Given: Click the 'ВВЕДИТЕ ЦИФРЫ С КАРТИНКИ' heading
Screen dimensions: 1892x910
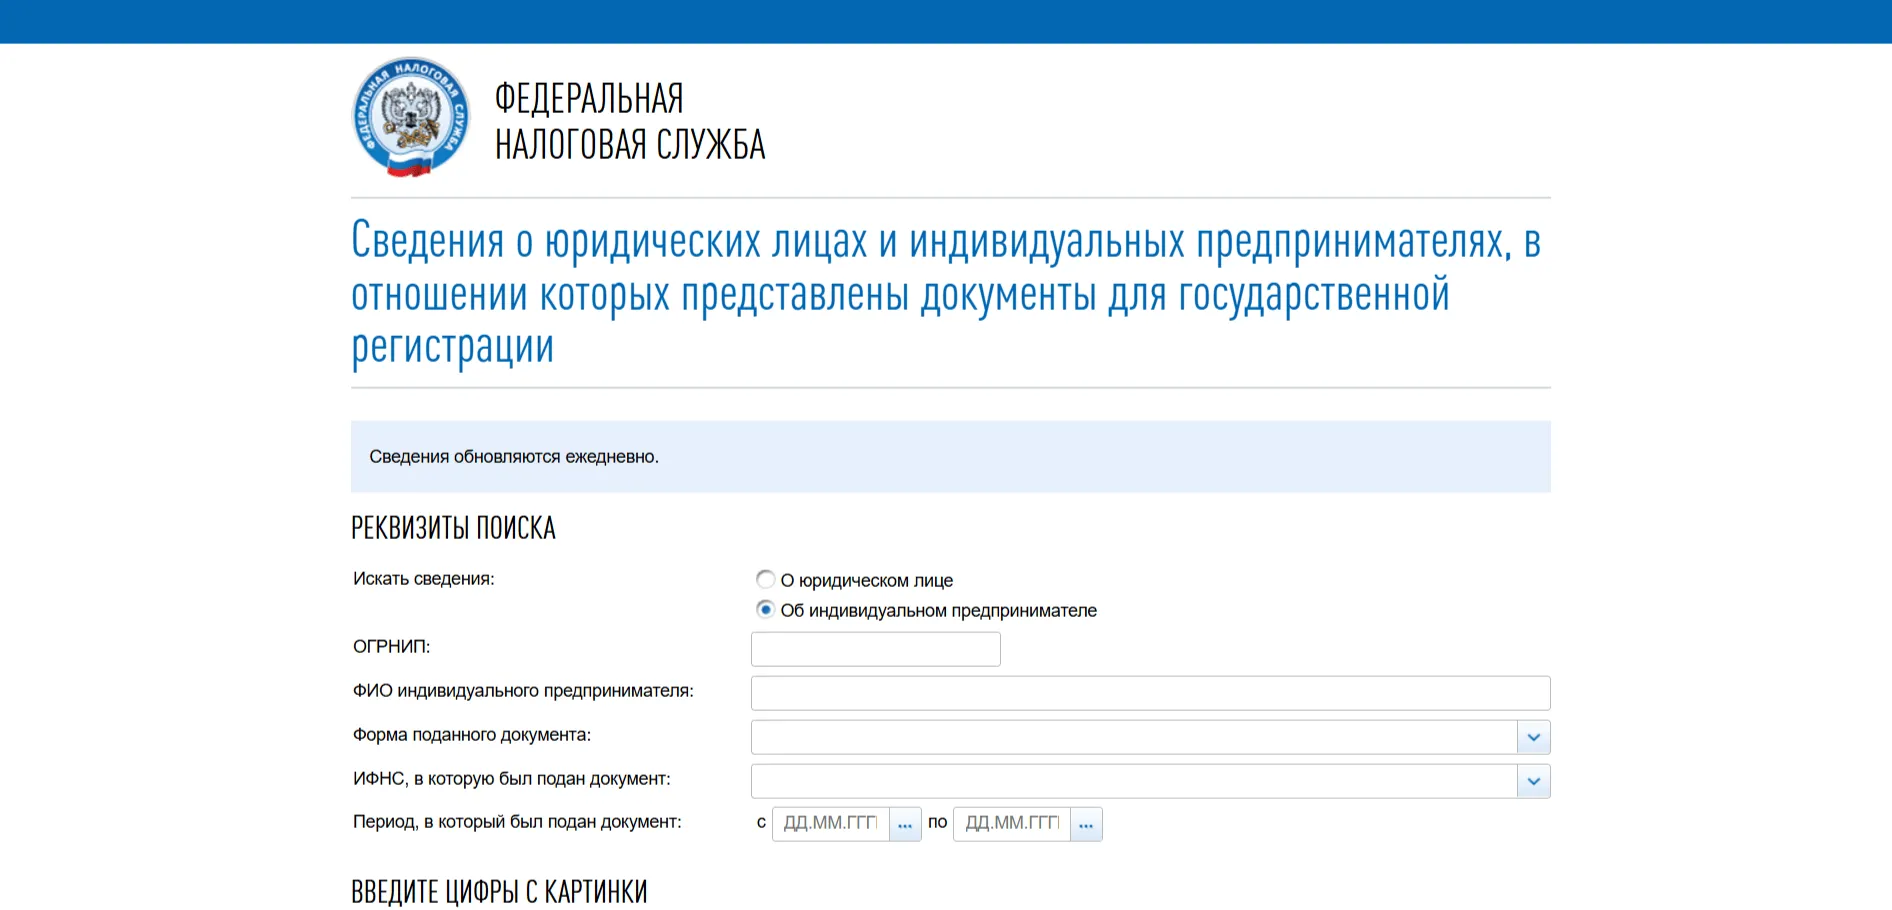Looking at the screenshot, I should 499,891.
